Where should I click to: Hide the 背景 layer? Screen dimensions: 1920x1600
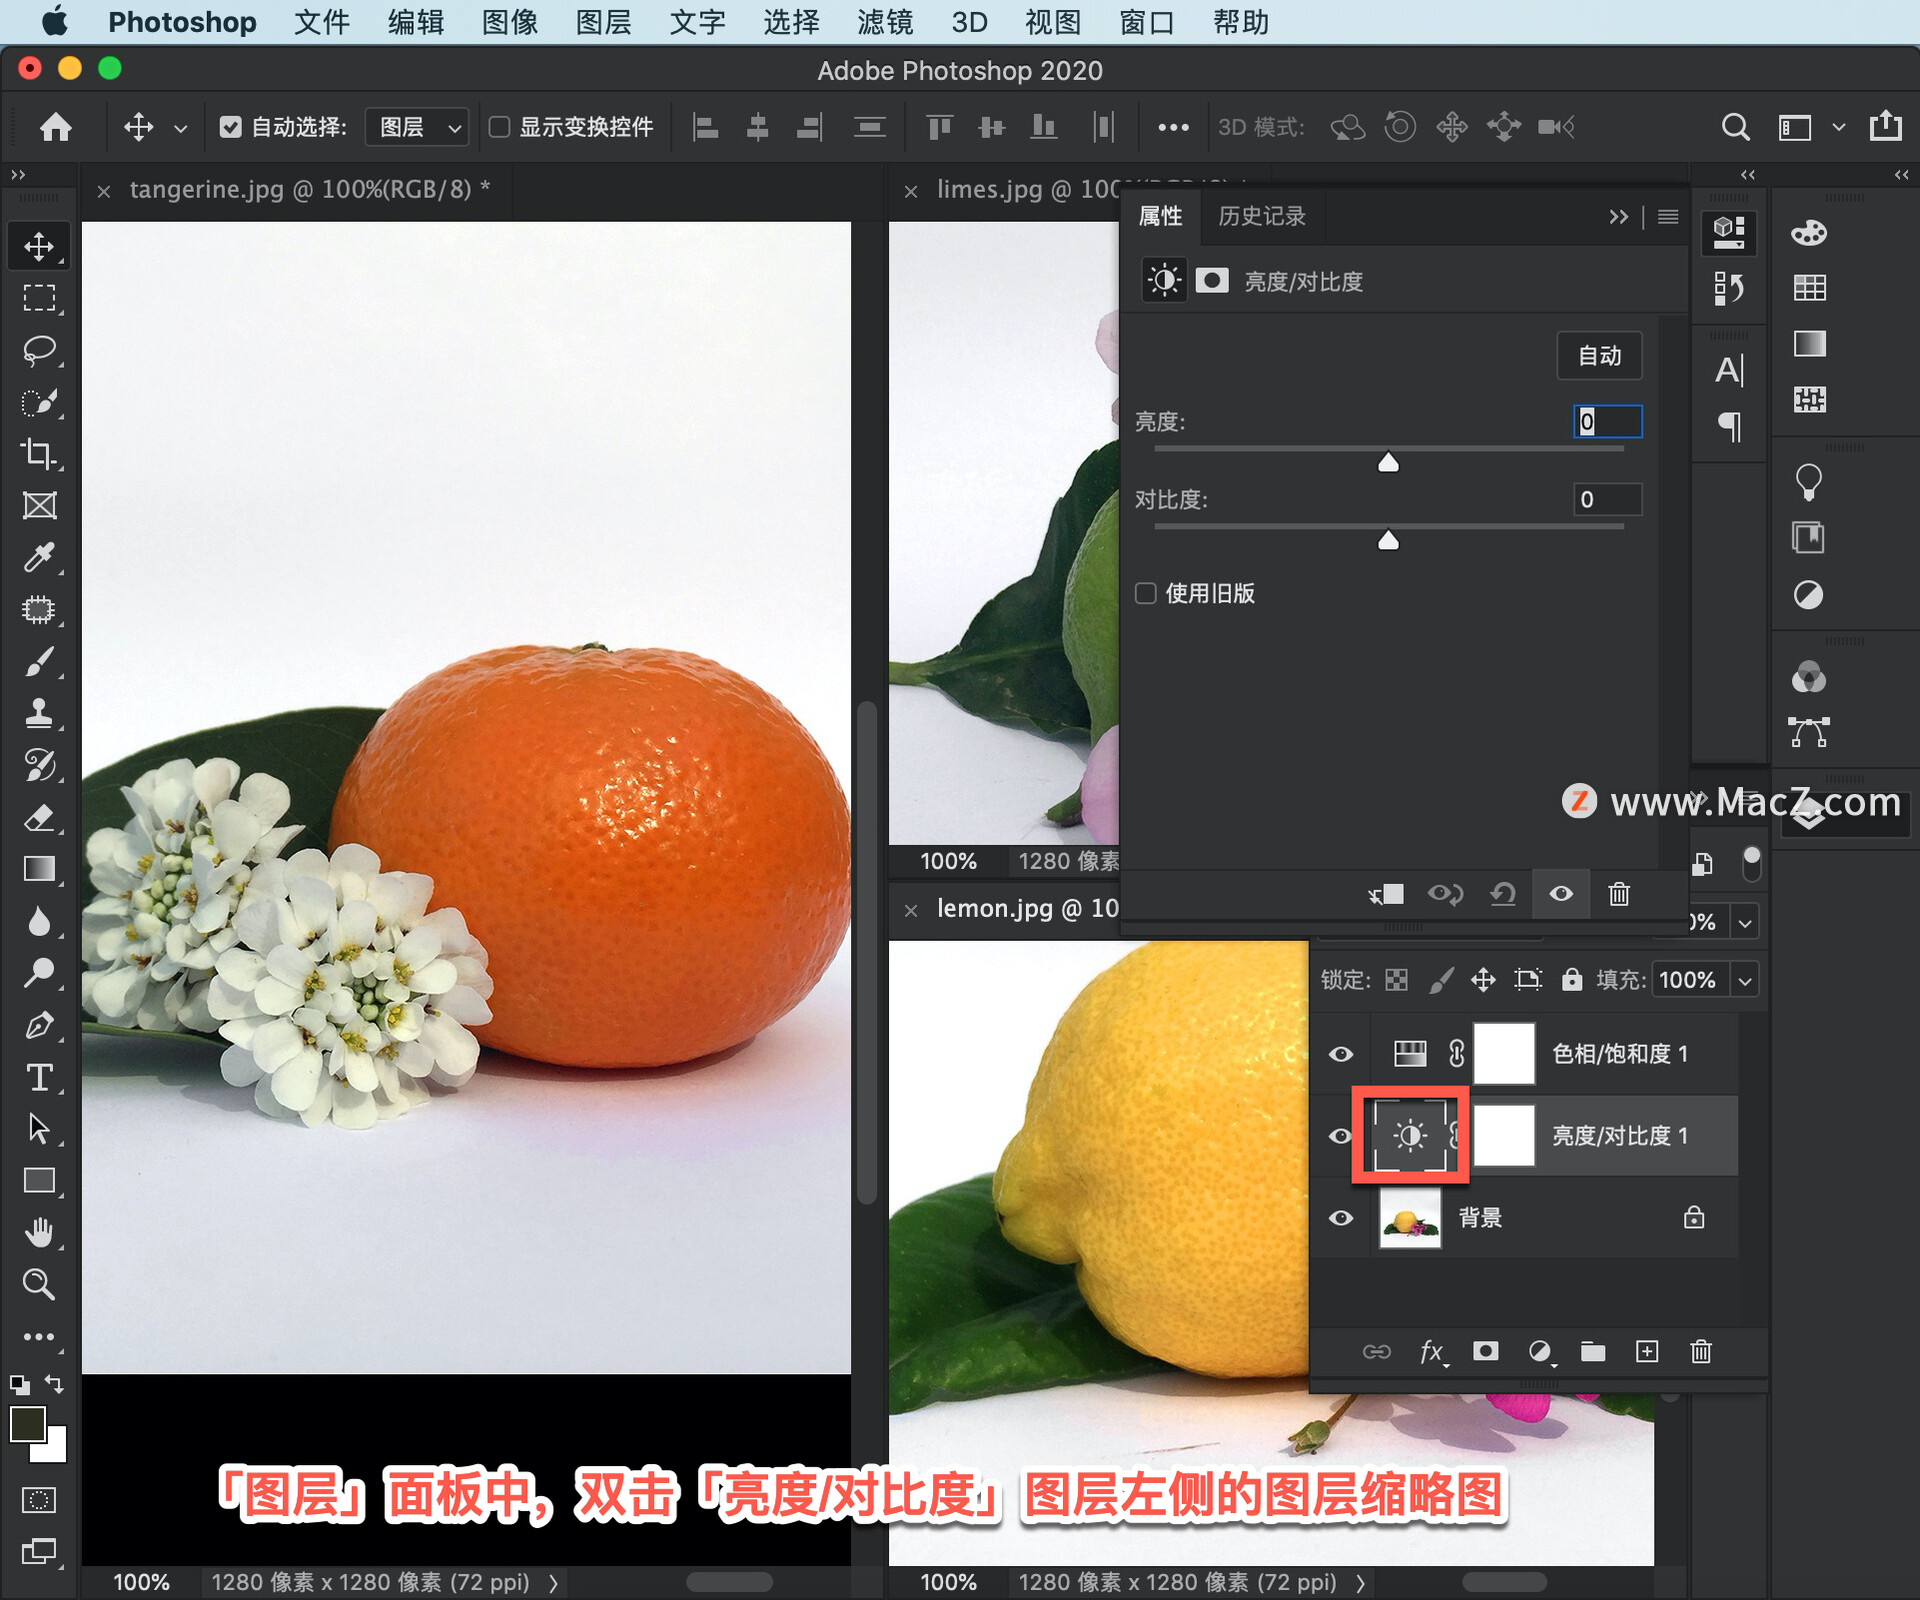1340,1217
